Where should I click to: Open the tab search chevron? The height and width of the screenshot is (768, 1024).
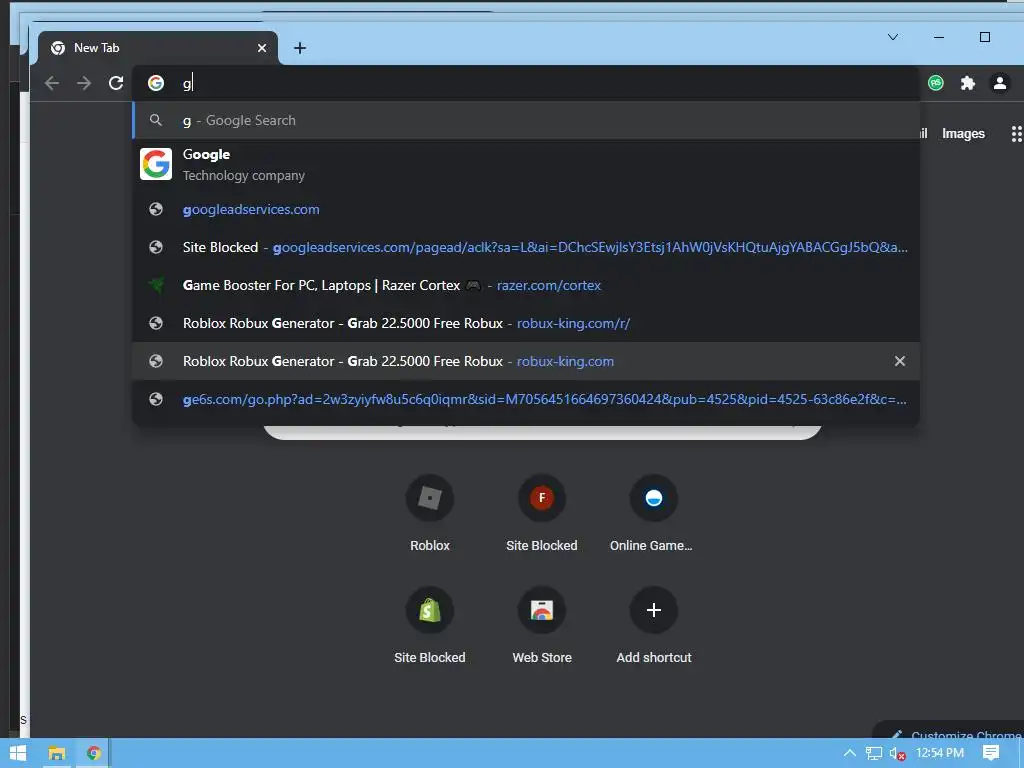(x=893, y=37)
